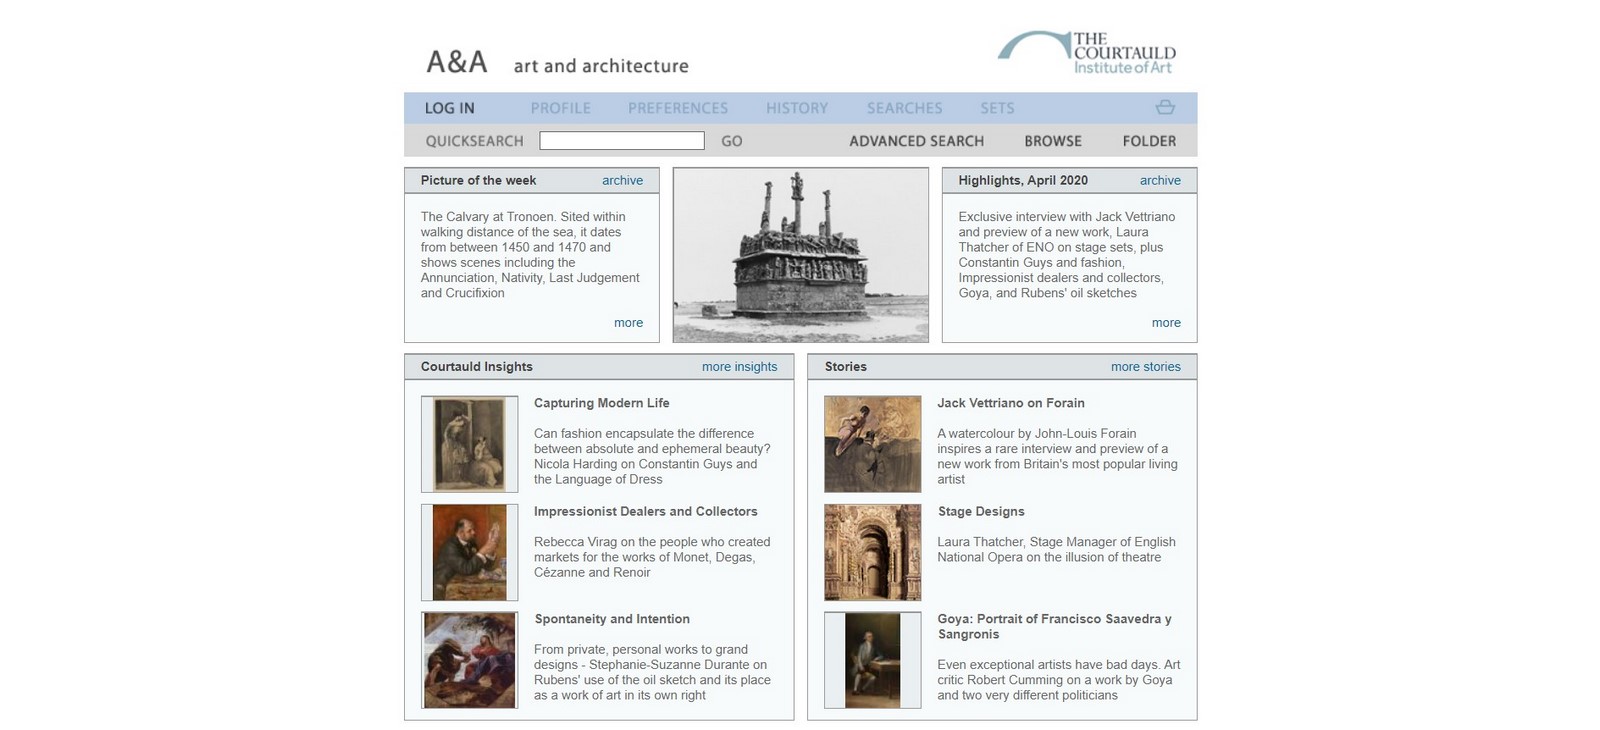Open Impressionist Dealers and Collectors thumbnail
1600x730 pixels.
(x=470, y=552)
